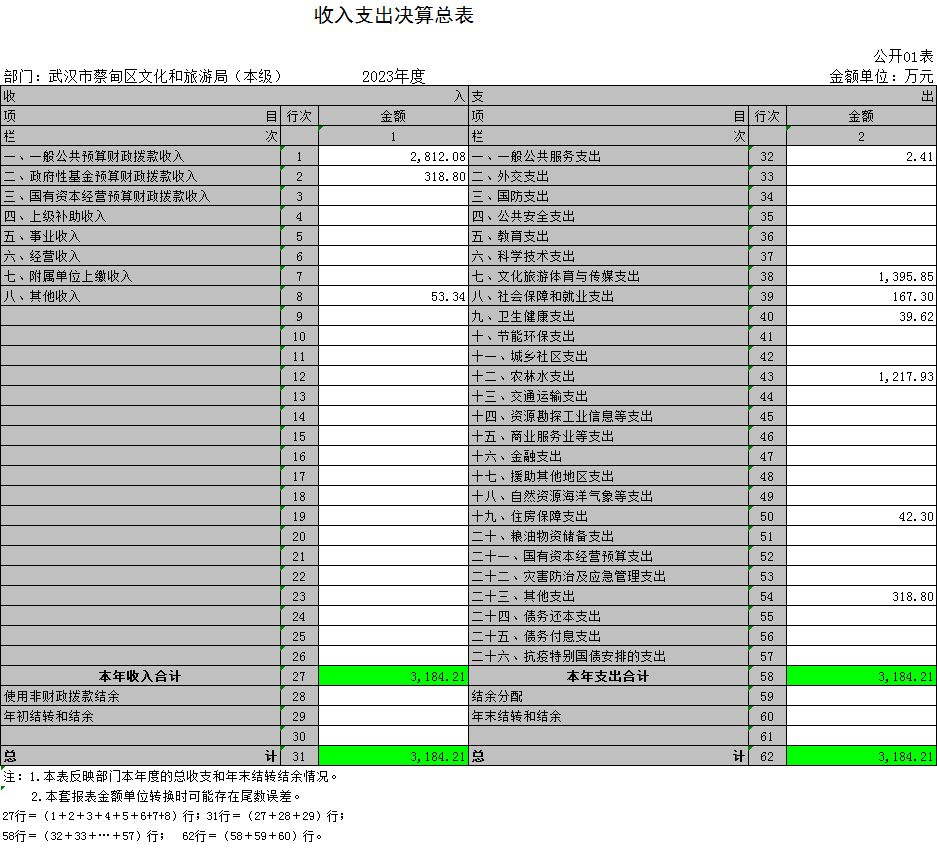This screenshot has width=937, height=866.
Task: Select the 节能环保支出 cell
Action: pyautogui.click(x=609, y=336)
